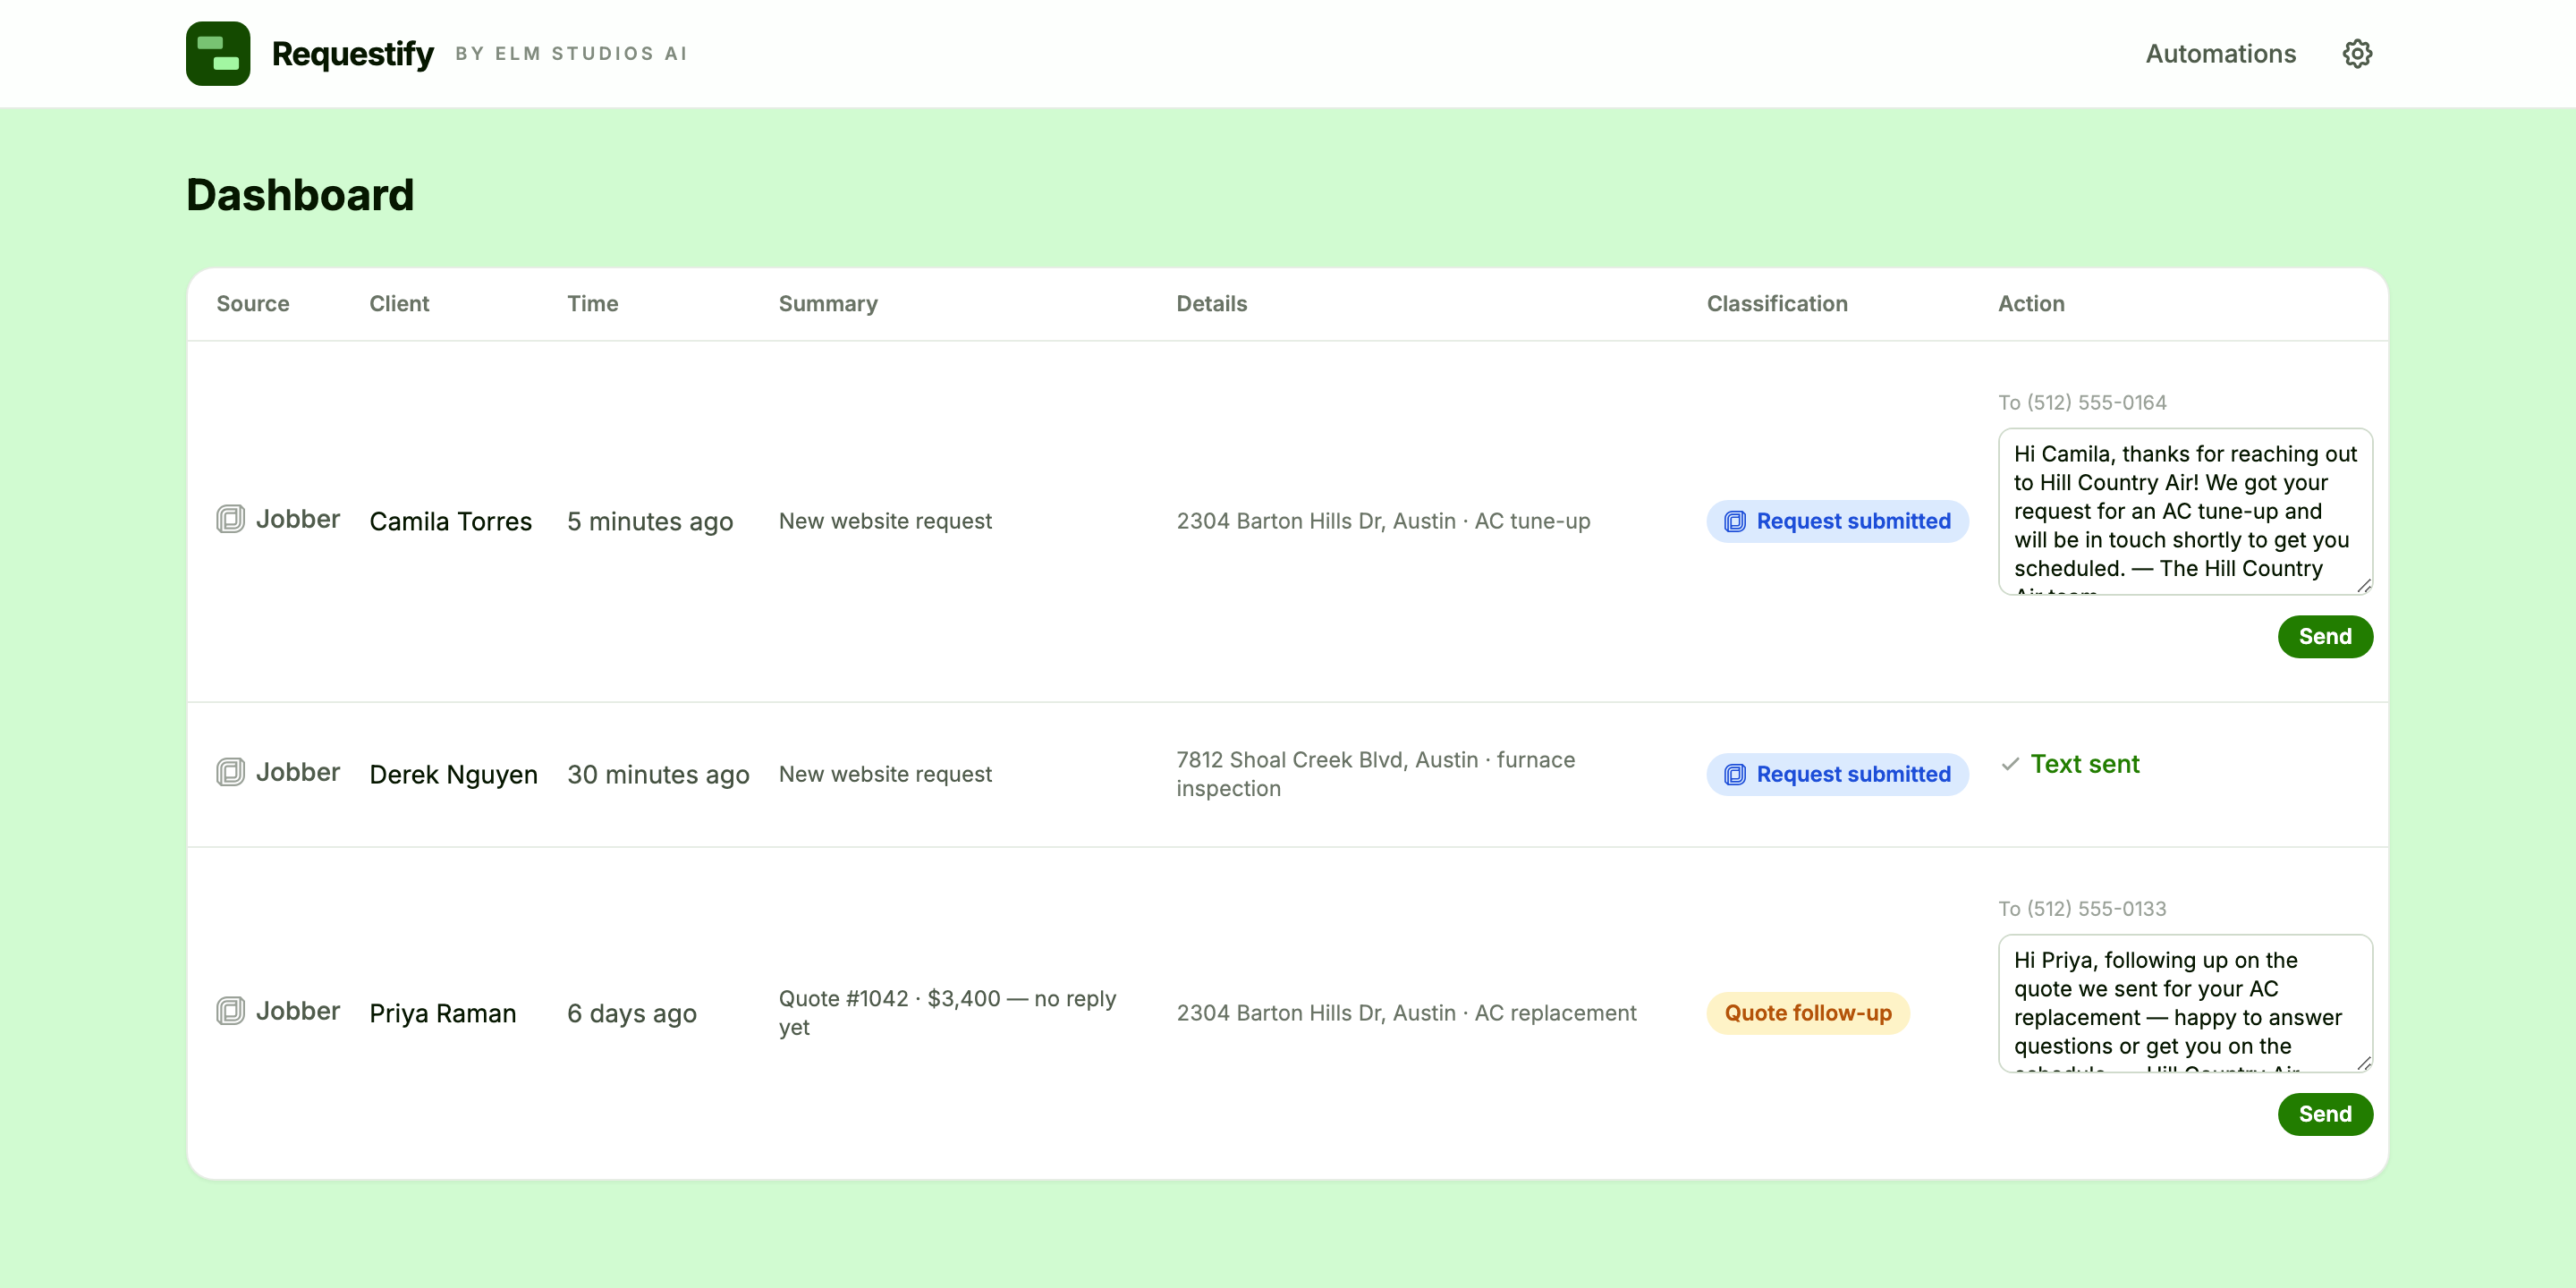Screen dimensions: 2576x1288
Task: Grab the resize handle of Camila's message box
Action: (2363, 585)
